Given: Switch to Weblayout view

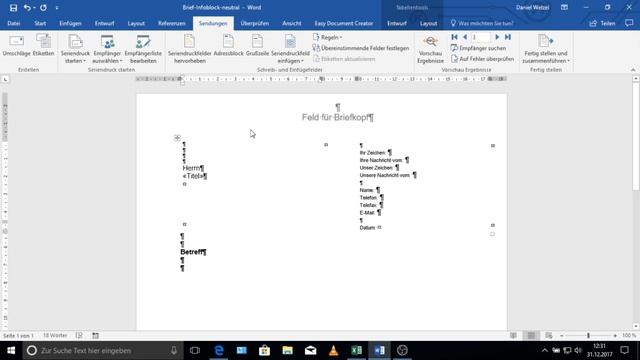Looking at the screenshot, I should [x=549, y=336].
